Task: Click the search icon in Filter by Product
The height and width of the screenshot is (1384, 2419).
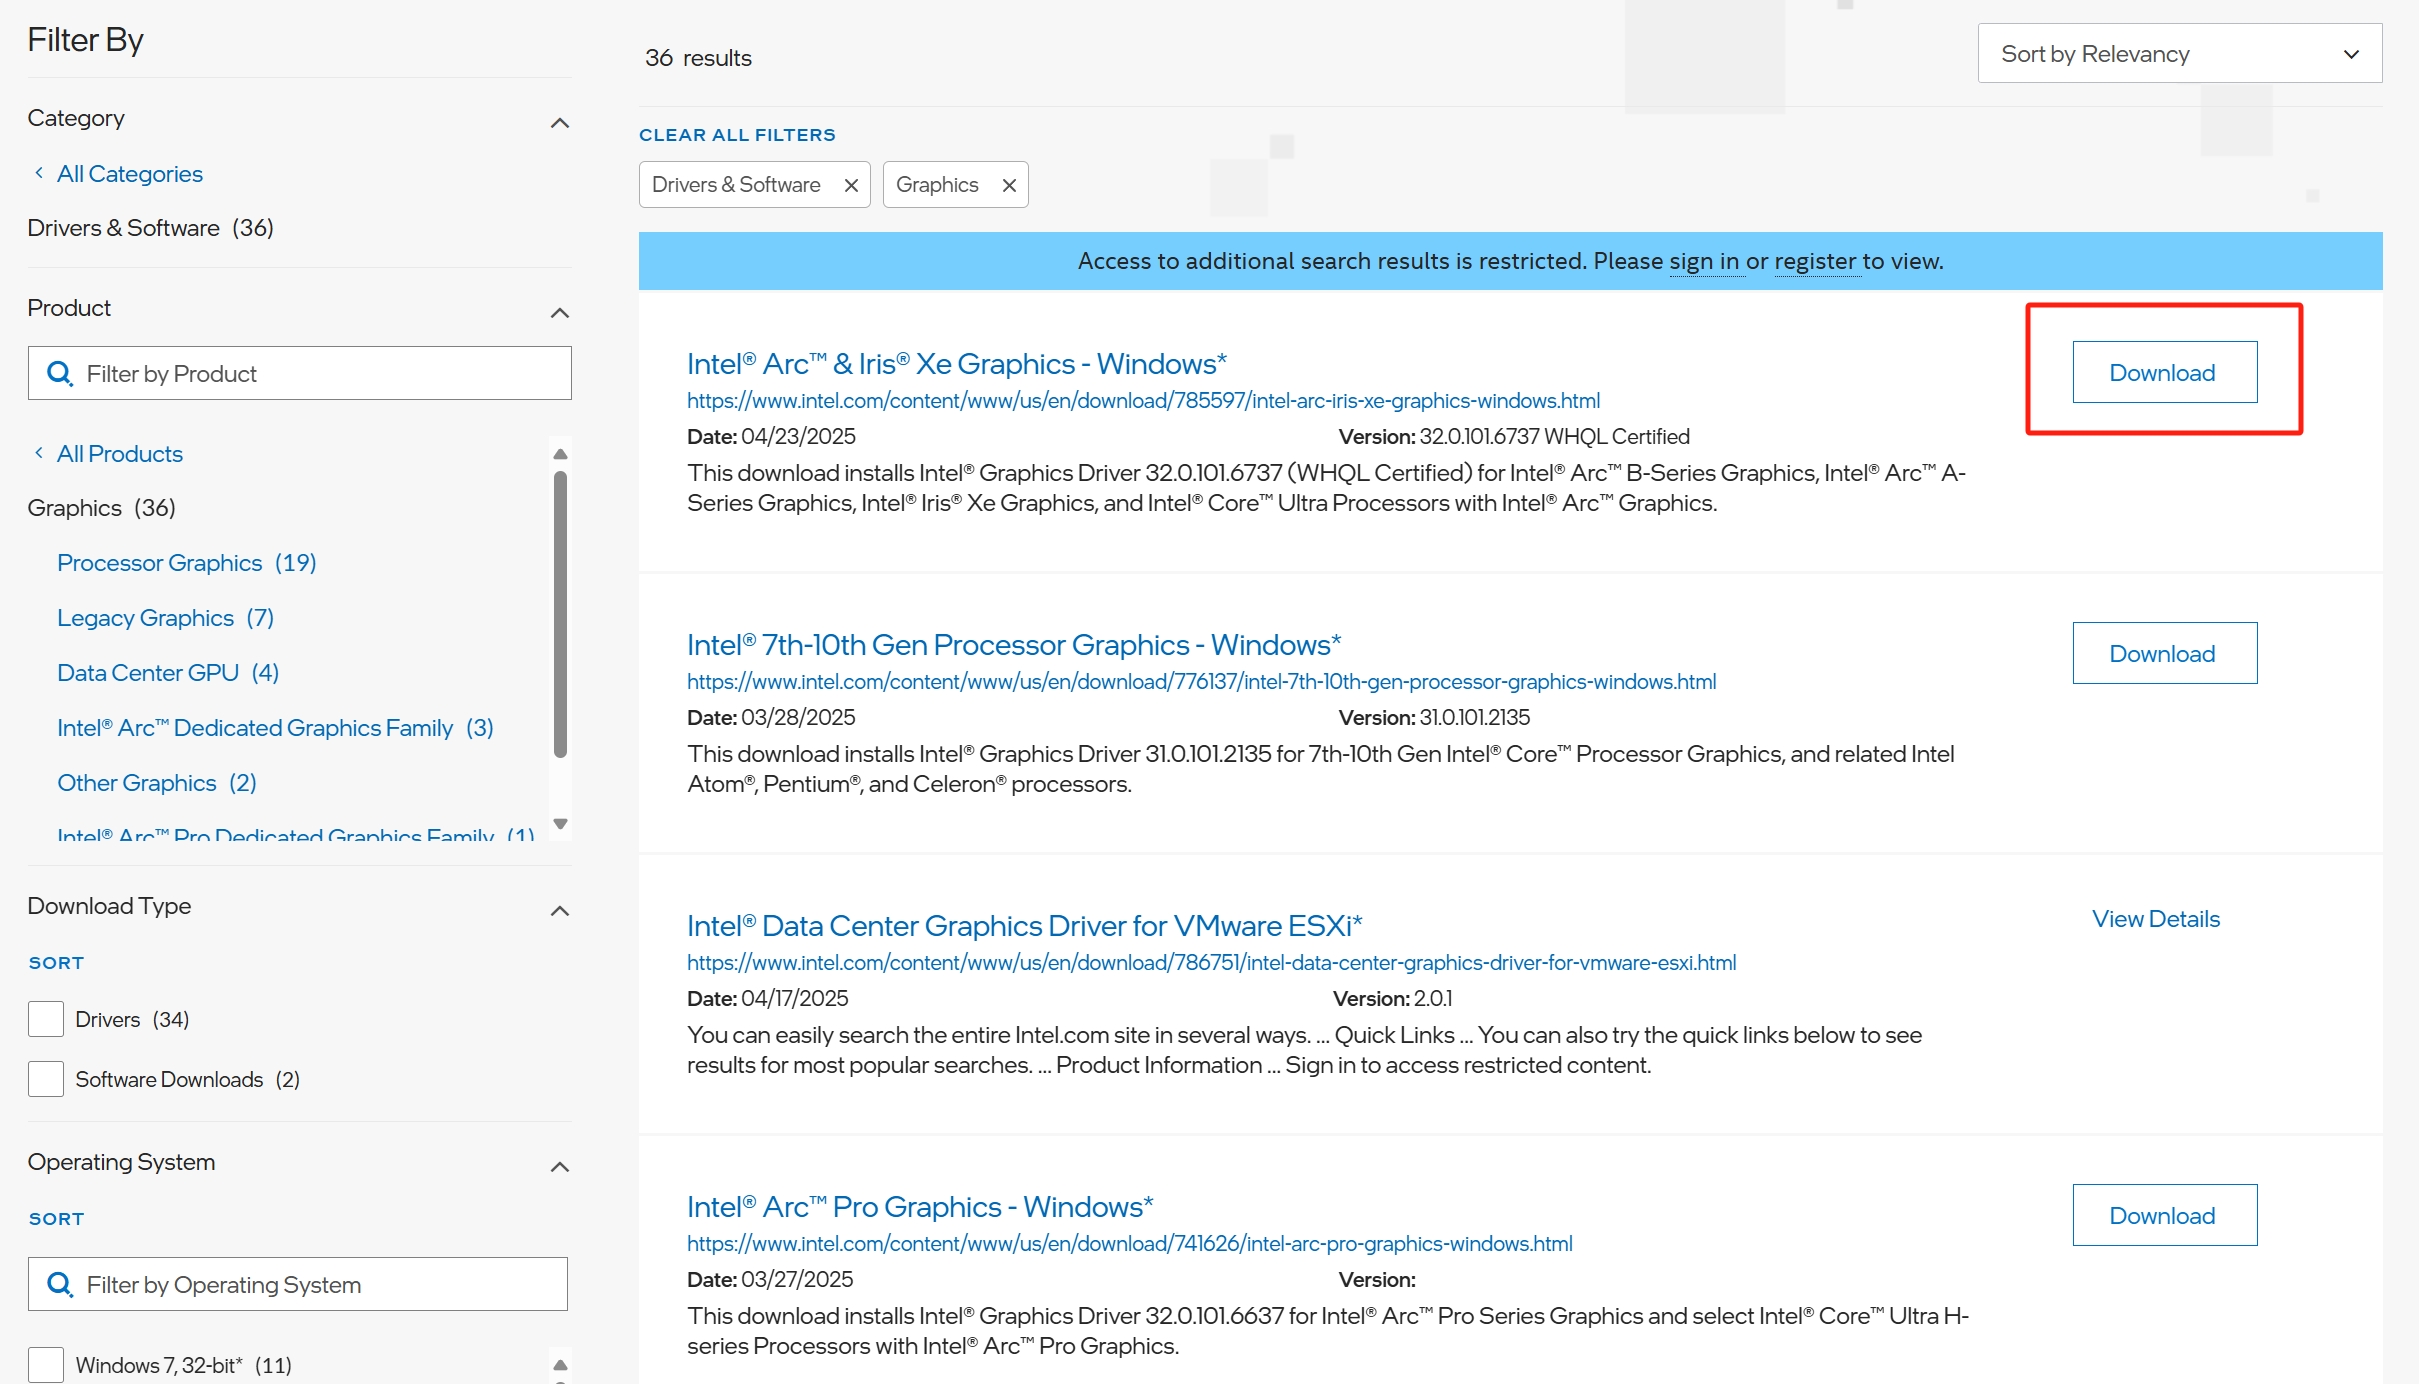Action: pyautogui.click(x=60, y=374)
